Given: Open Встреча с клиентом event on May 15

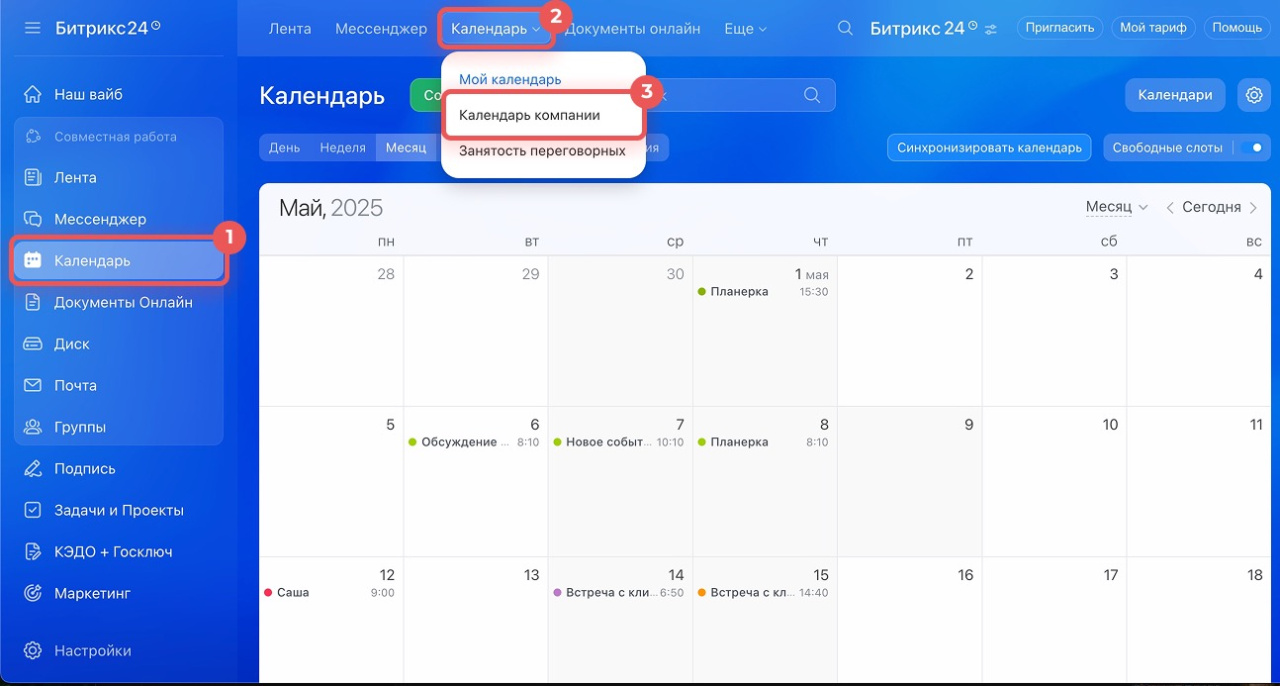Looking at the screenshot, I should [x=765, y=593].
